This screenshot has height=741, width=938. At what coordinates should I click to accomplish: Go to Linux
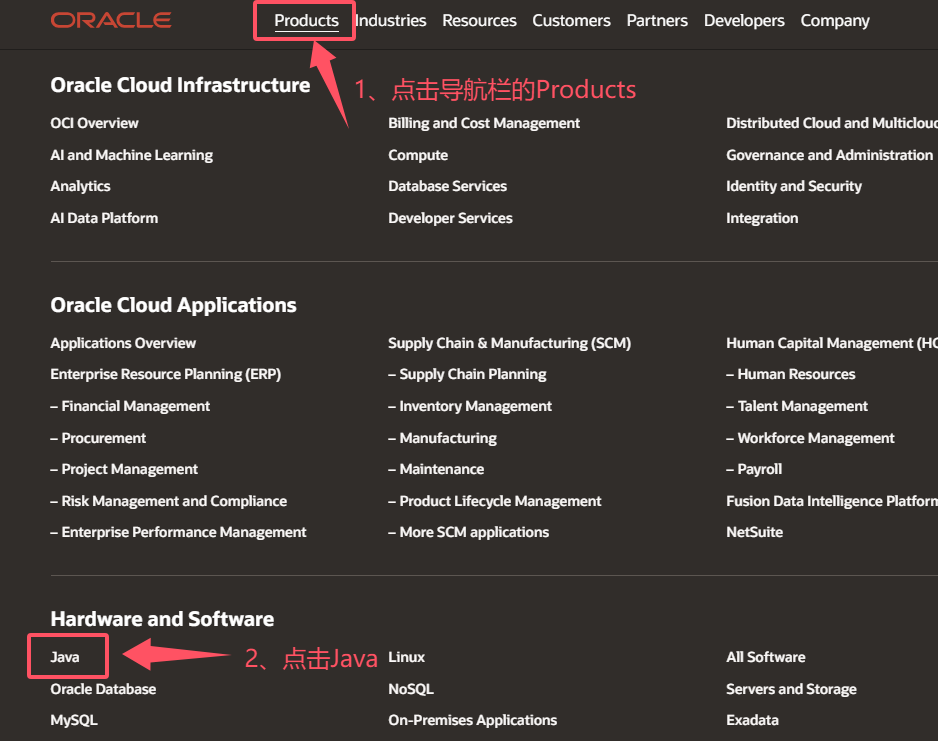[x=406, y=657]
